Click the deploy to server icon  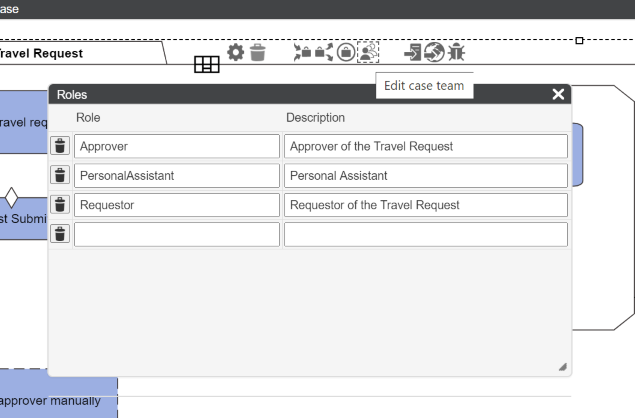click(x=413, y=52)
